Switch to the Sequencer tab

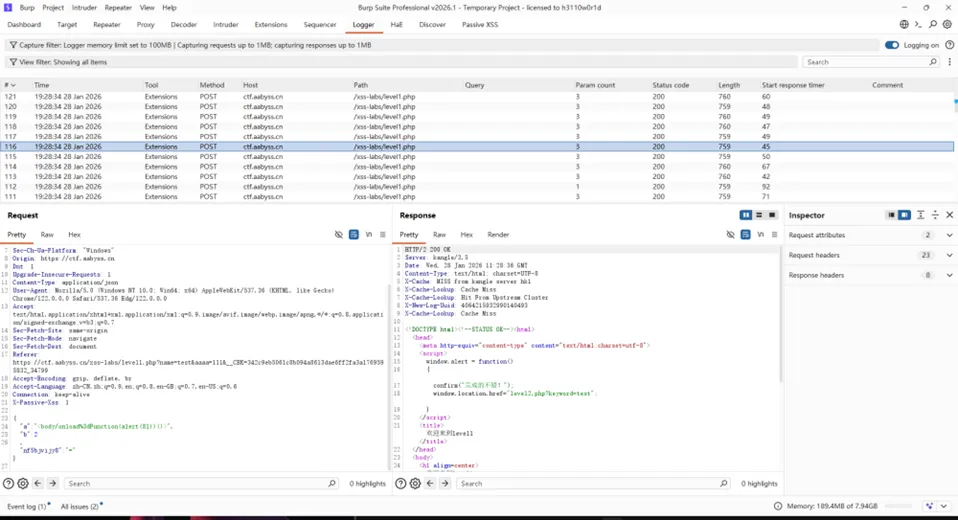pos(320,25)
